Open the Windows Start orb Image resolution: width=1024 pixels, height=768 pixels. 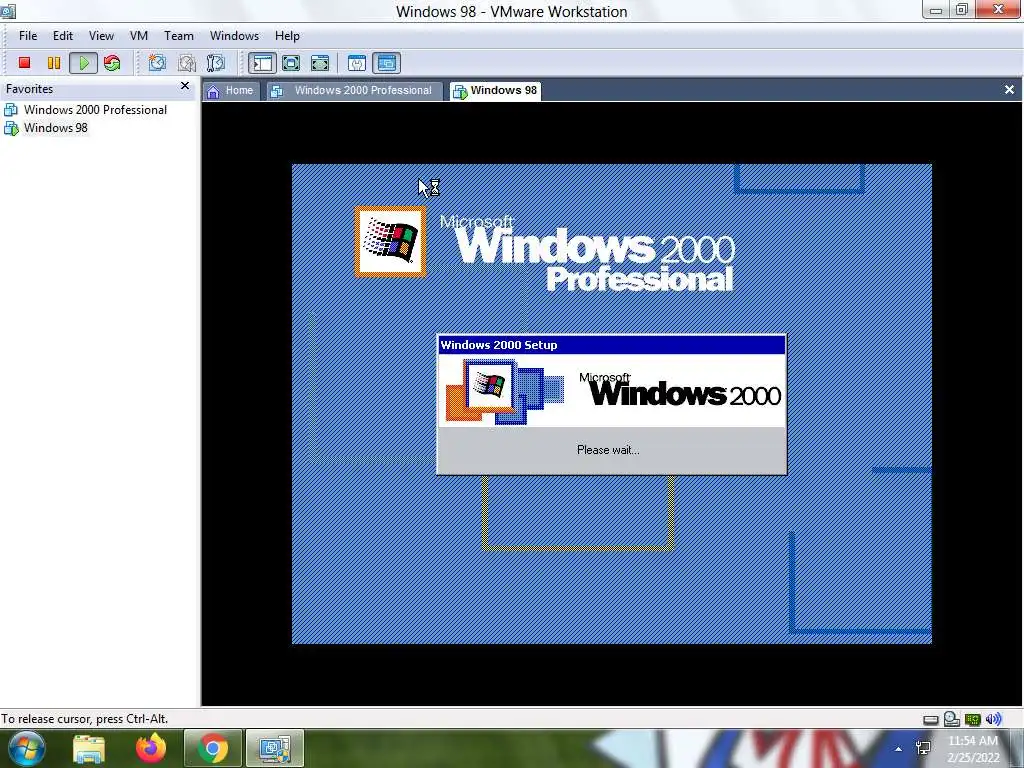26,748
